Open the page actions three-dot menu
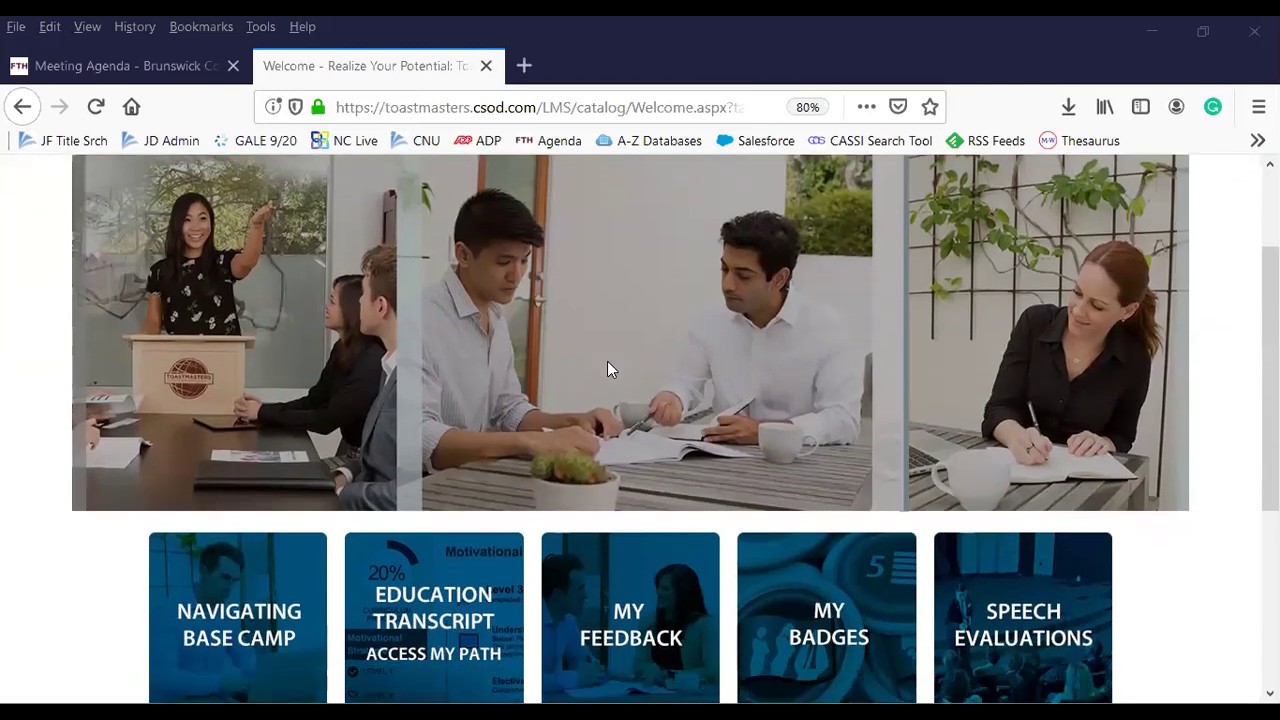Viewport: 1280px width, 720px height. pos(866,107)
